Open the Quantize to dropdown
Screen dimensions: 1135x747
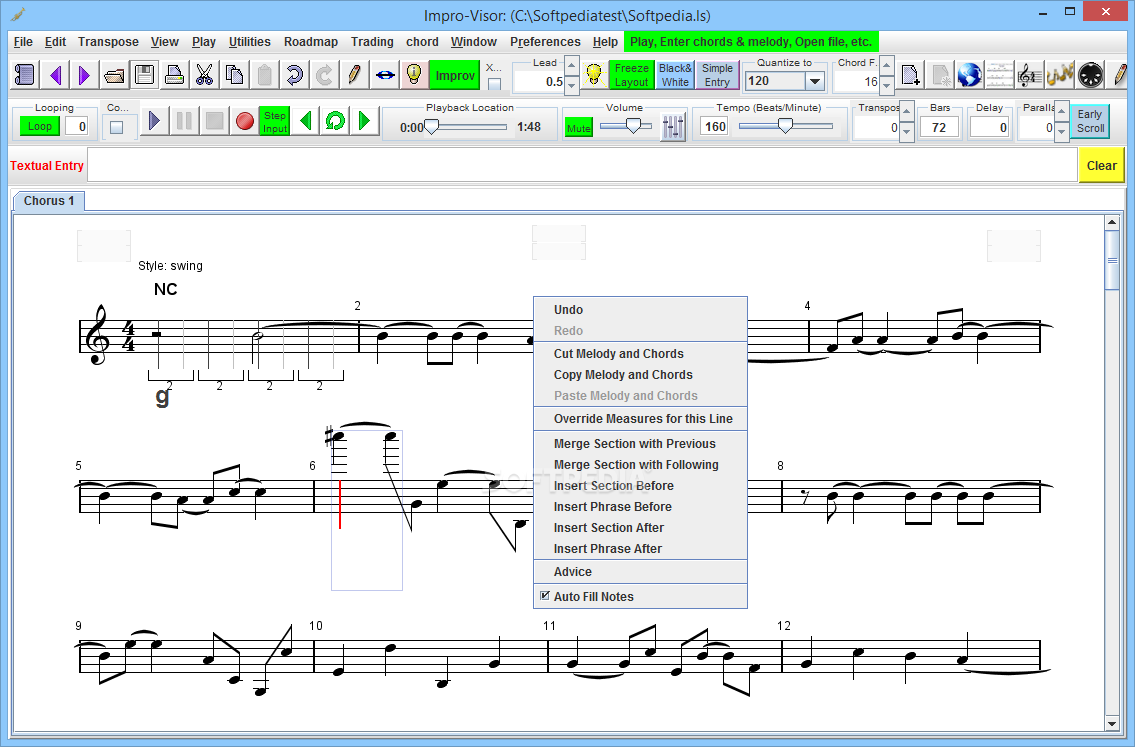pos(815,81)
